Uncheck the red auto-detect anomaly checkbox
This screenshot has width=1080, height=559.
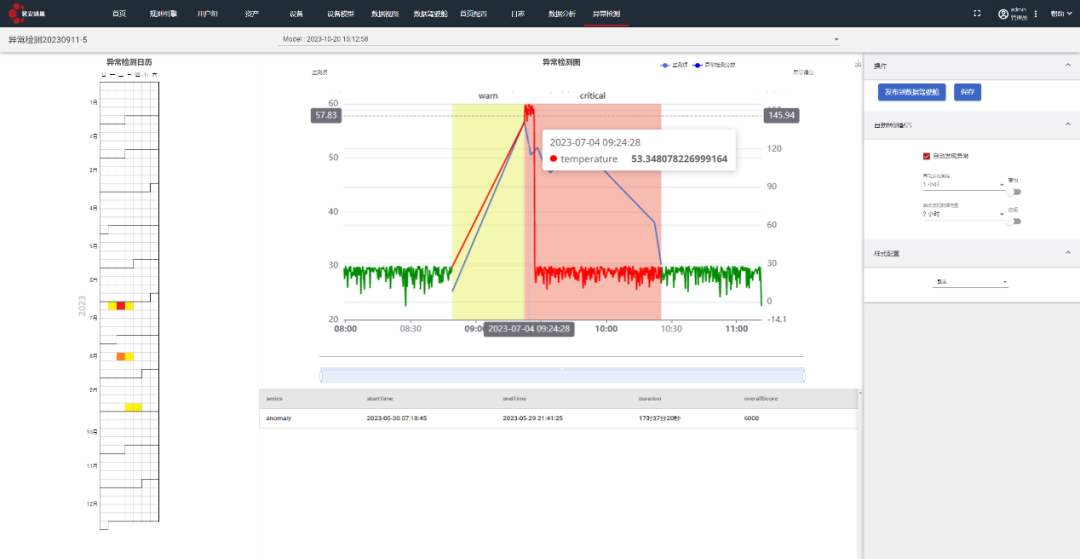tap(927, 156)
